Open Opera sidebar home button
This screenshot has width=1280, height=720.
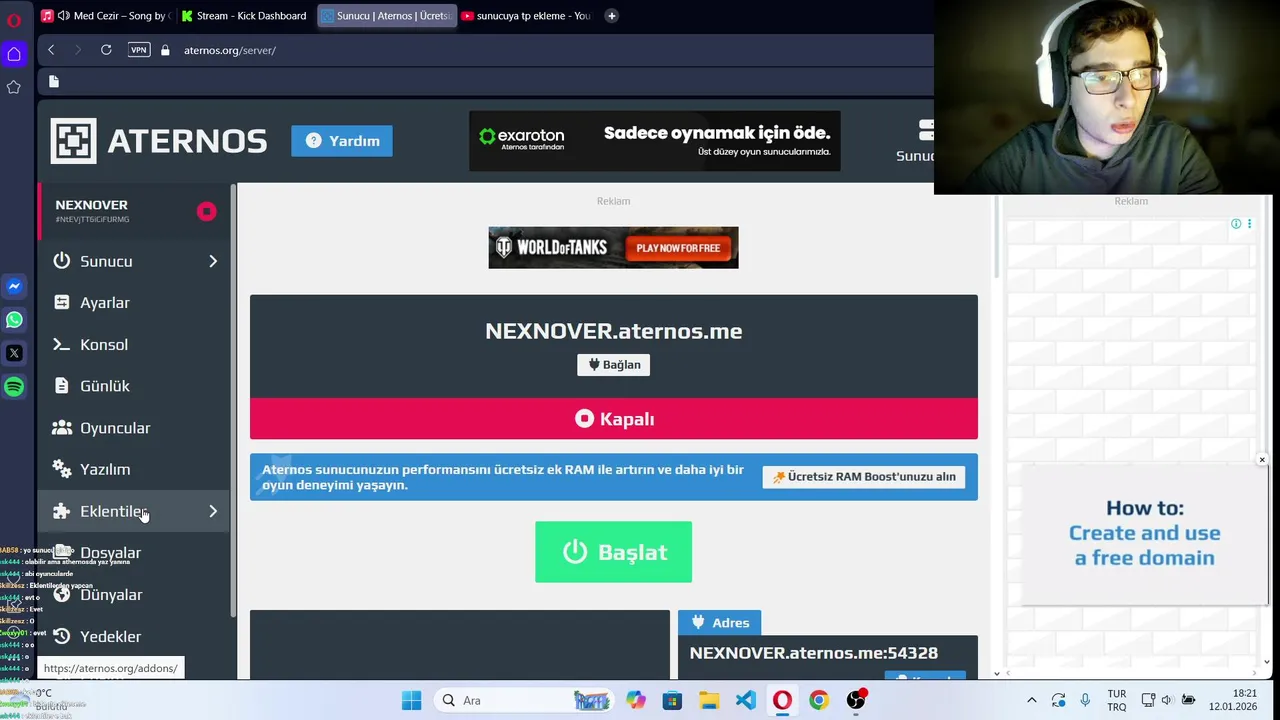14,54
